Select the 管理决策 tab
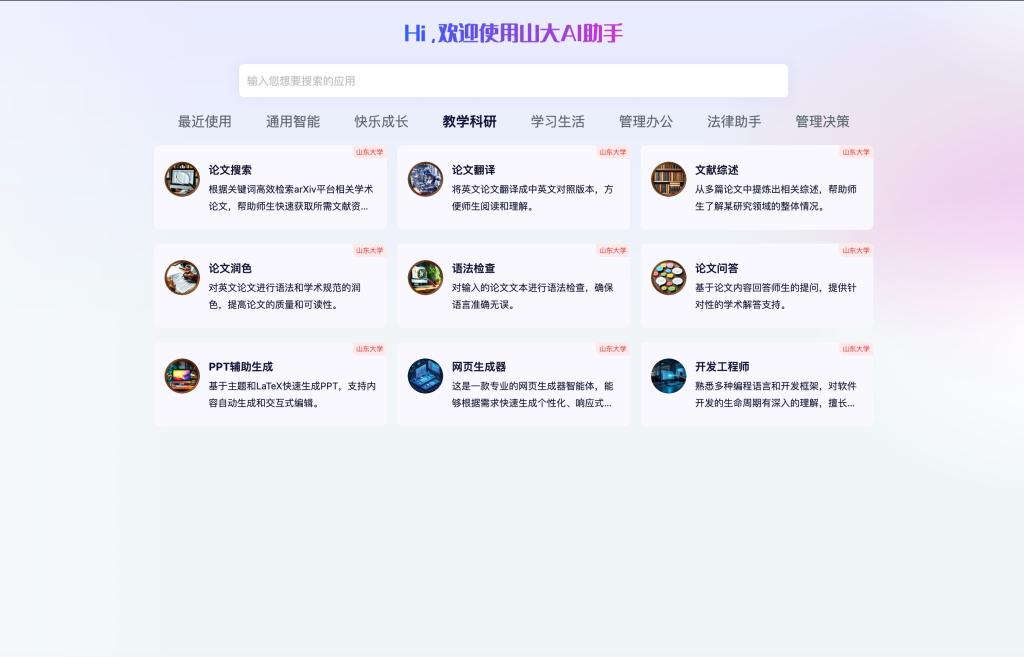 pyautogui.click(x=822, y=121)
